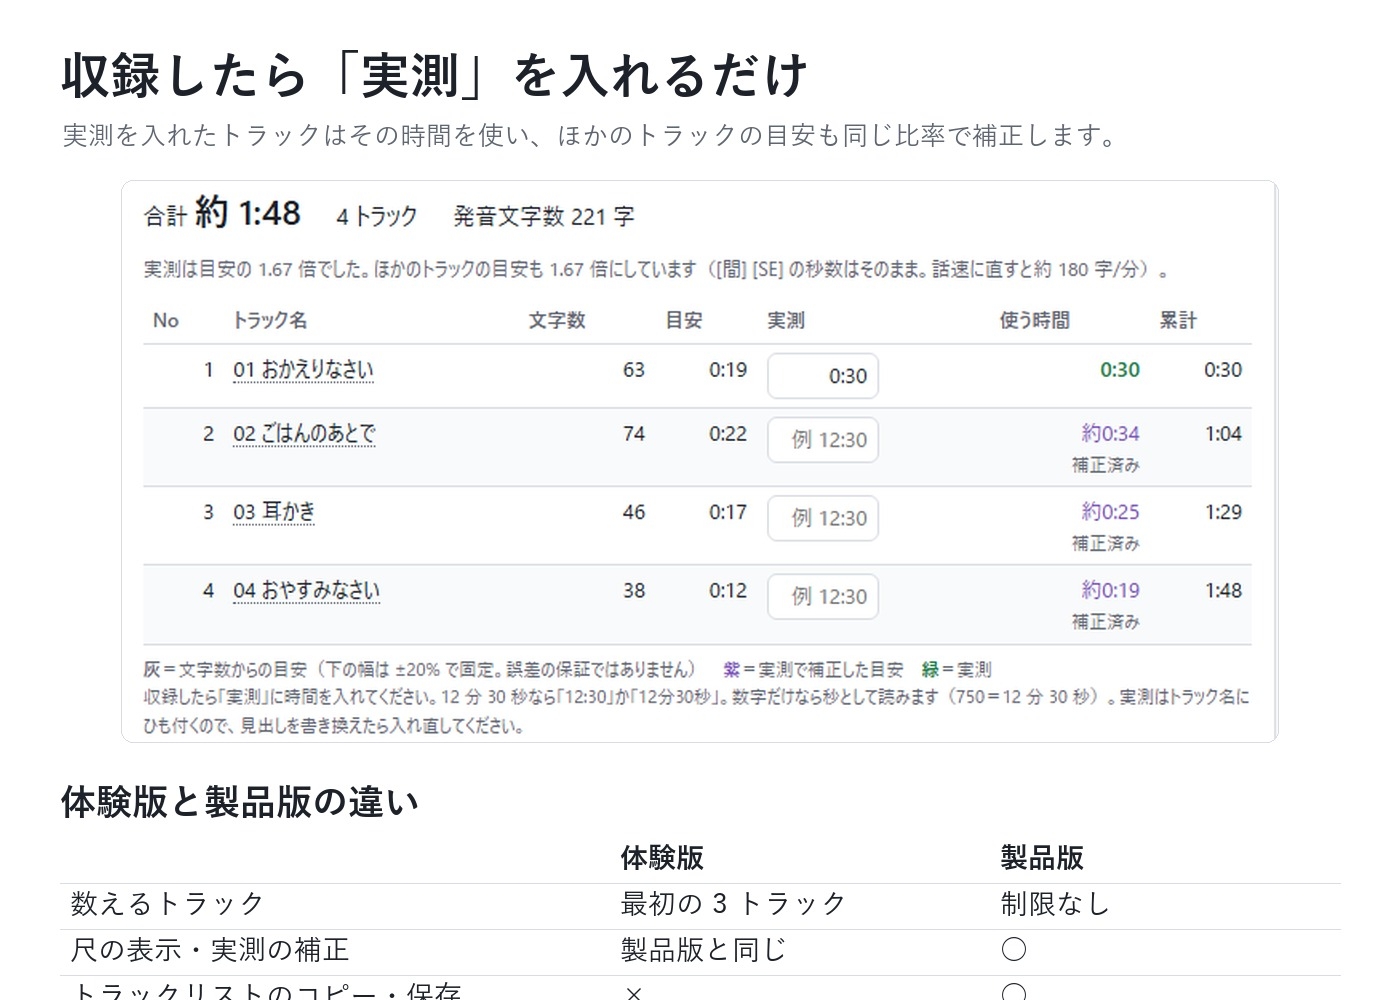Click track name 04 おやすみなさい
Image resolution: width=1400 pixels, height=1000 pixels.
pos(306,591)
